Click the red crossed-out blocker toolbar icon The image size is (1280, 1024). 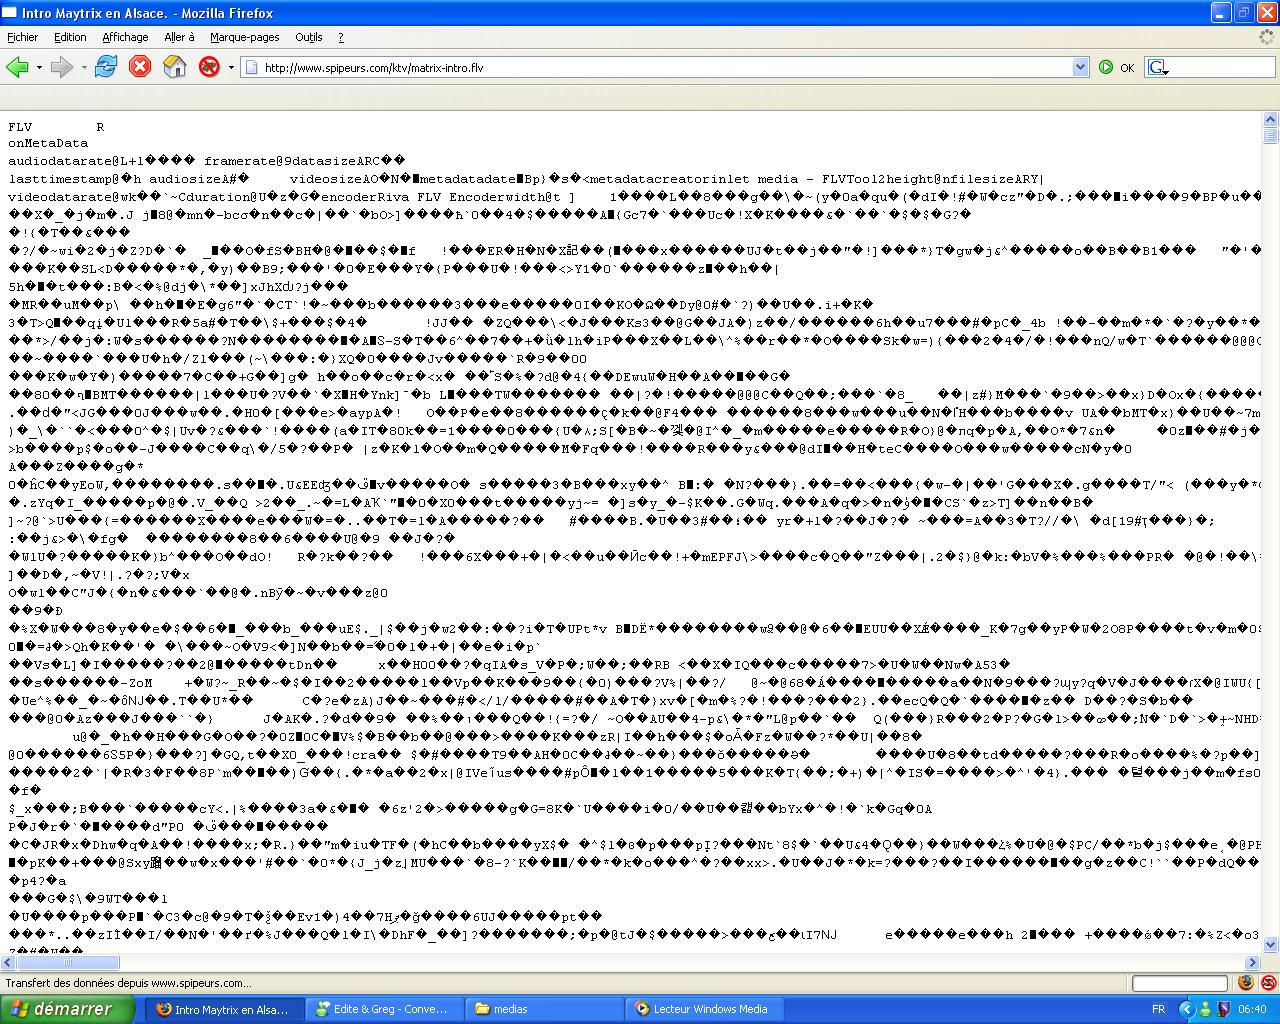(209, 67)
